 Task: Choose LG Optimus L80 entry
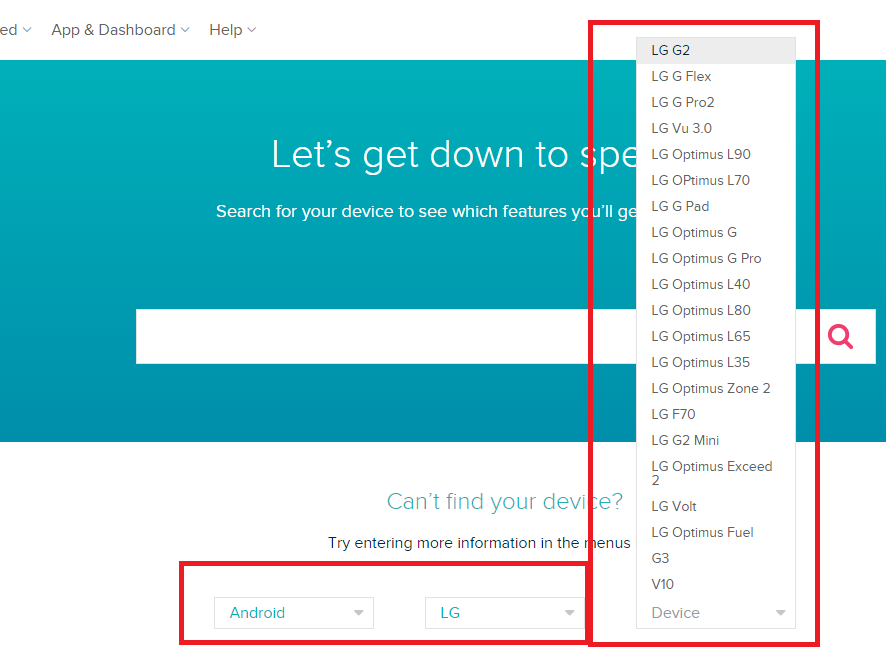point(716,310)
